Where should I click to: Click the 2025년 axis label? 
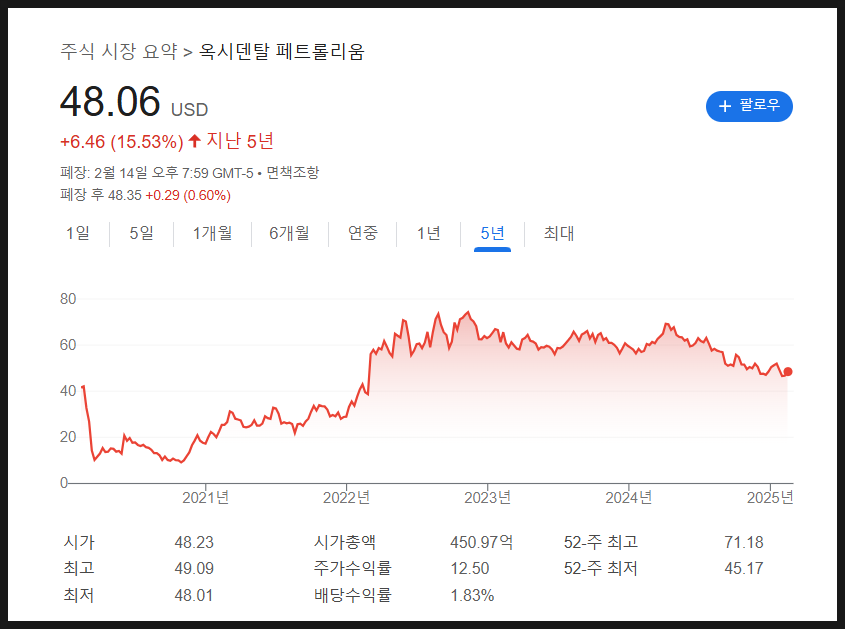[770, 497]
